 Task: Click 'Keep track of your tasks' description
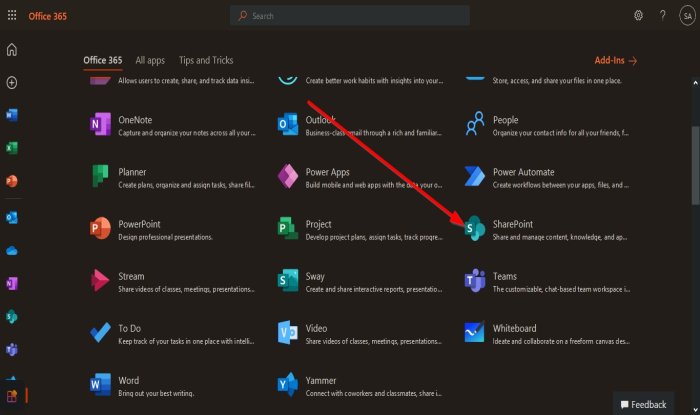point(186,341)
